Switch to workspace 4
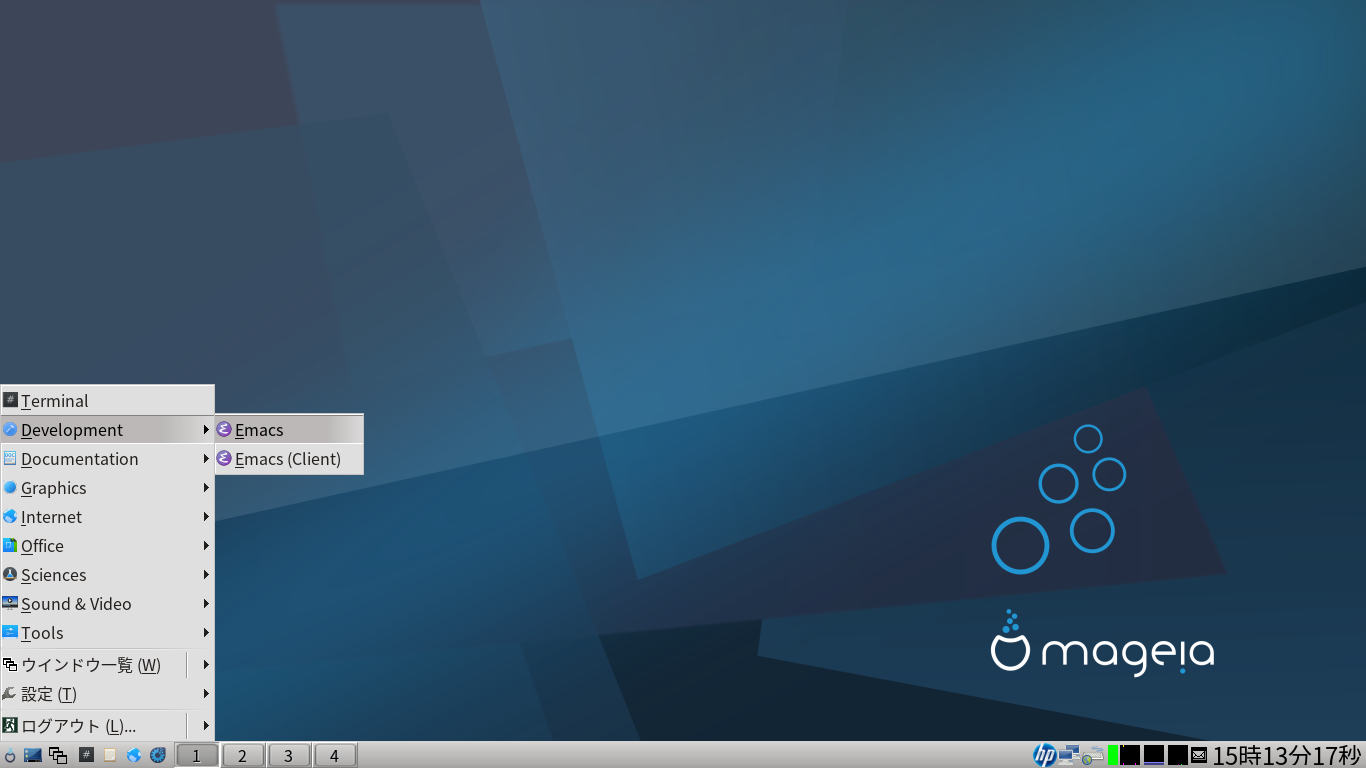 point(335,755)
